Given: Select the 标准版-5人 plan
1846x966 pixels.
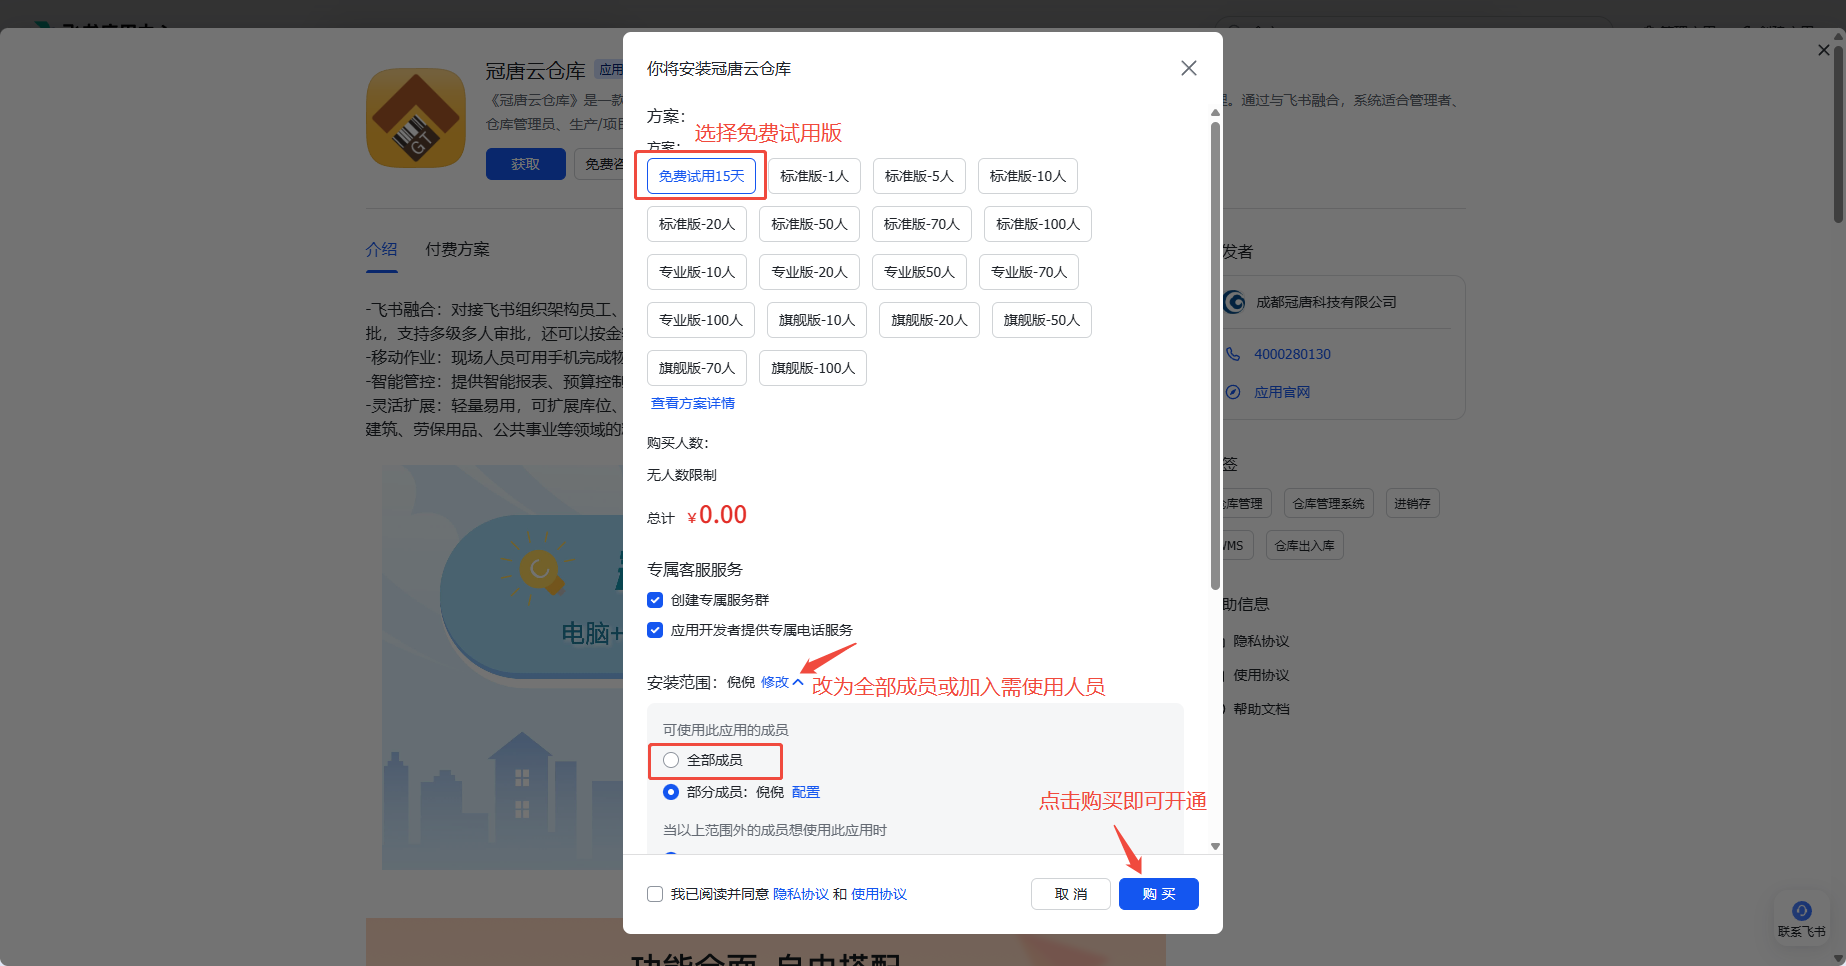Looking at the screenshot, I should (919, 176).
